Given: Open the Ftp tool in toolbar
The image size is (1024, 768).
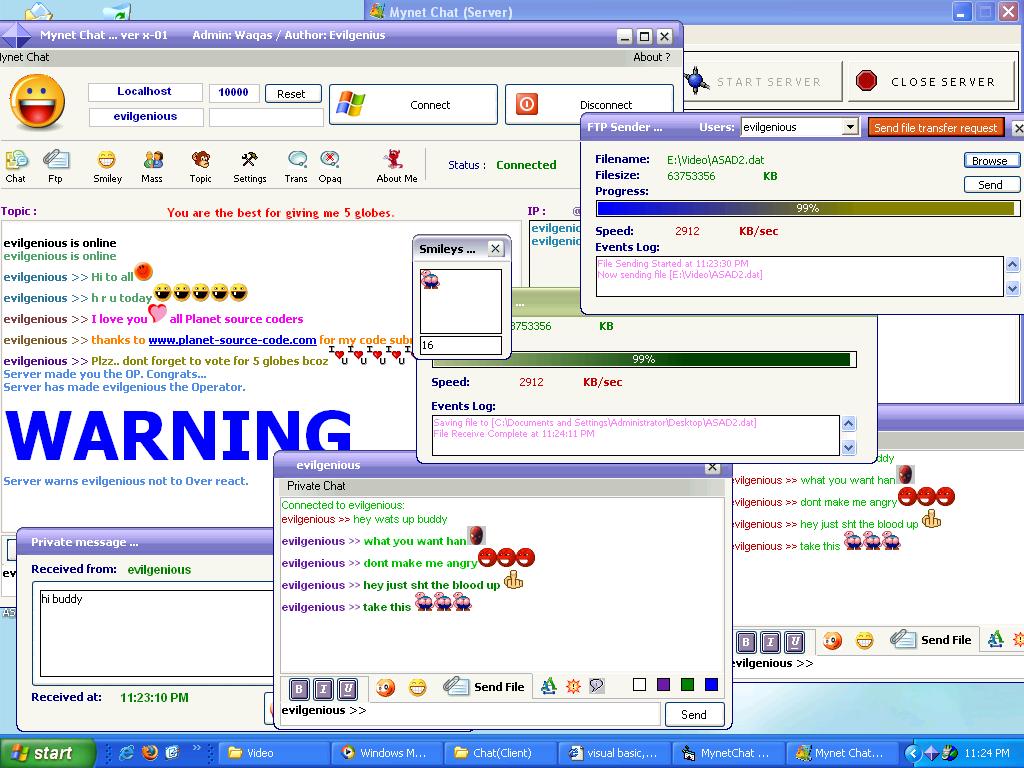Looking at the screenshot, I should pyautogui.click(x=55, y=165).
